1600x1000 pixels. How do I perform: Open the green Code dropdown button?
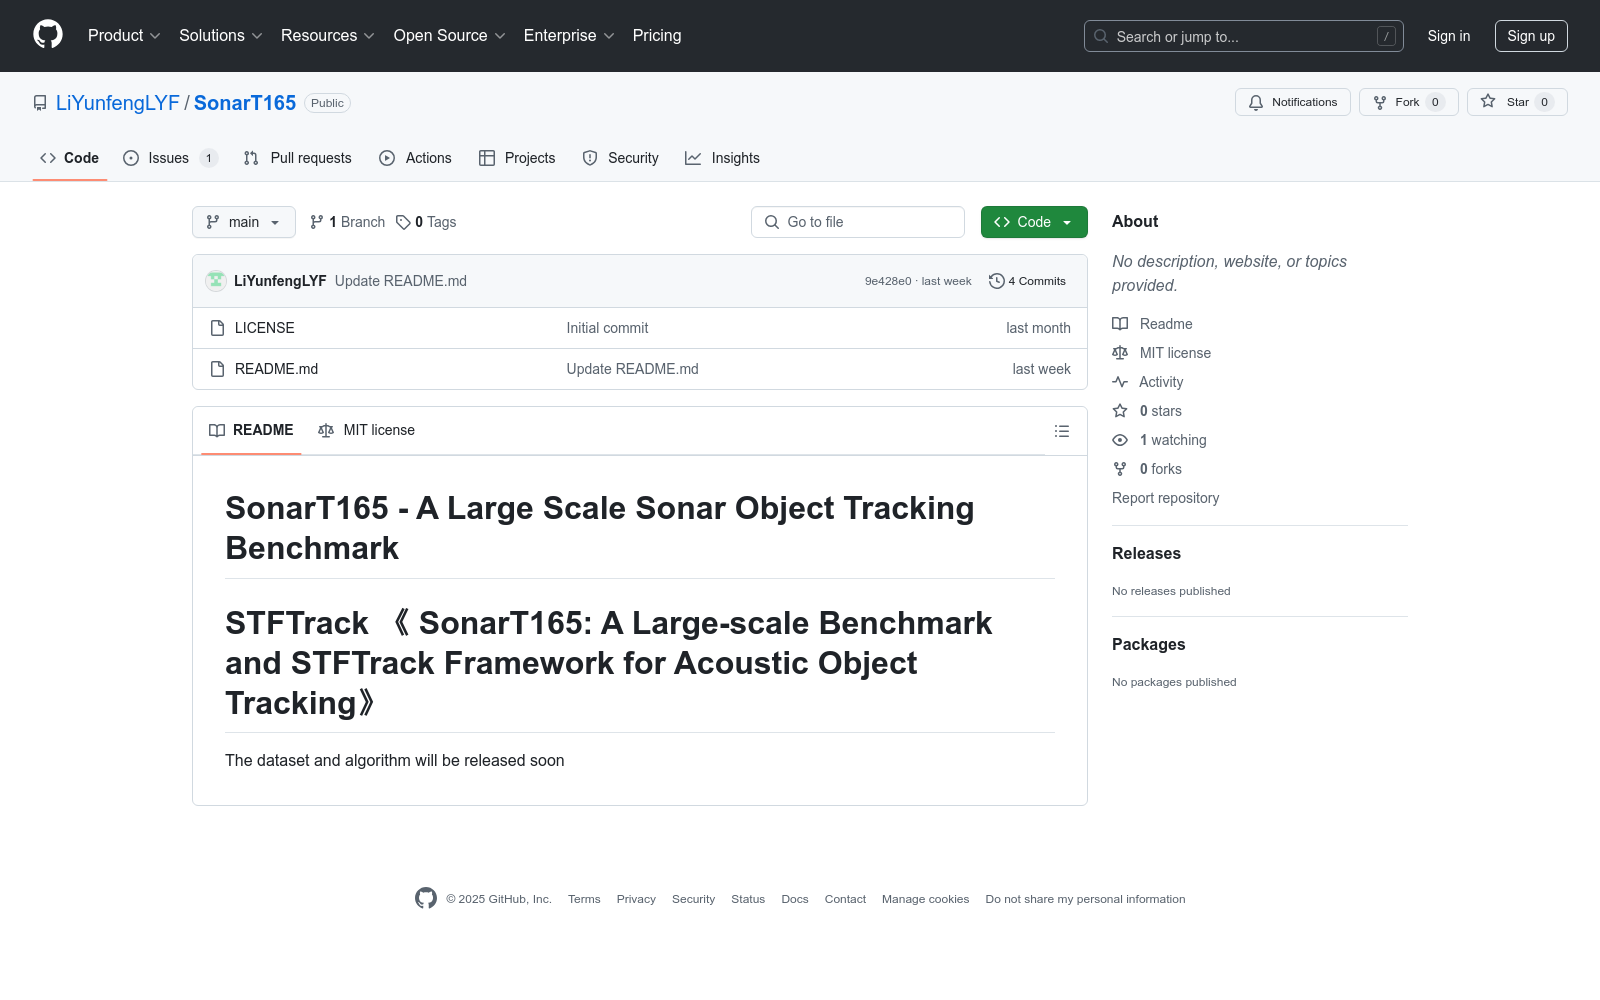tap(1034, 222)
